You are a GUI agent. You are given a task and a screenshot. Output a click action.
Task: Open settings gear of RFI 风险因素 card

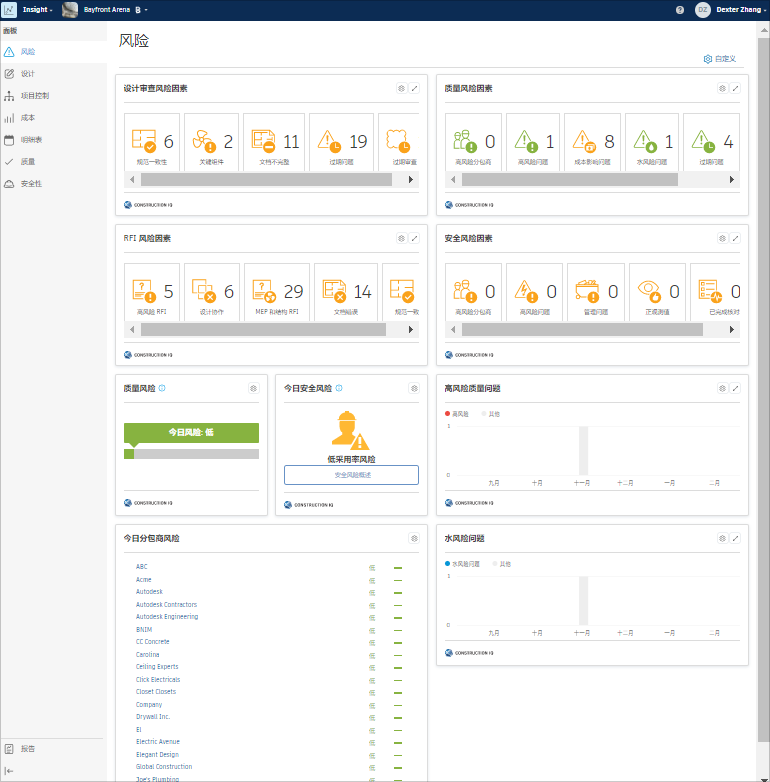pyautogui.click(x=401, y=238)
